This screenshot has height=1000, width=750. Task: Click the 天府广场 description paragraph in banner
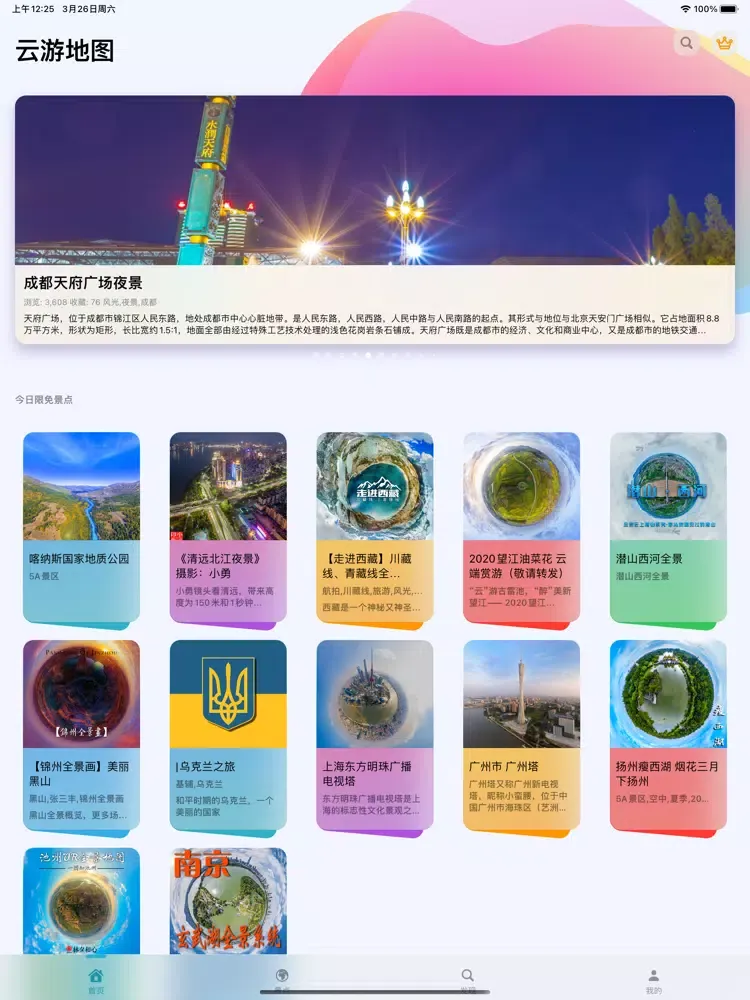pyautogui.click(x=371, y=324)
